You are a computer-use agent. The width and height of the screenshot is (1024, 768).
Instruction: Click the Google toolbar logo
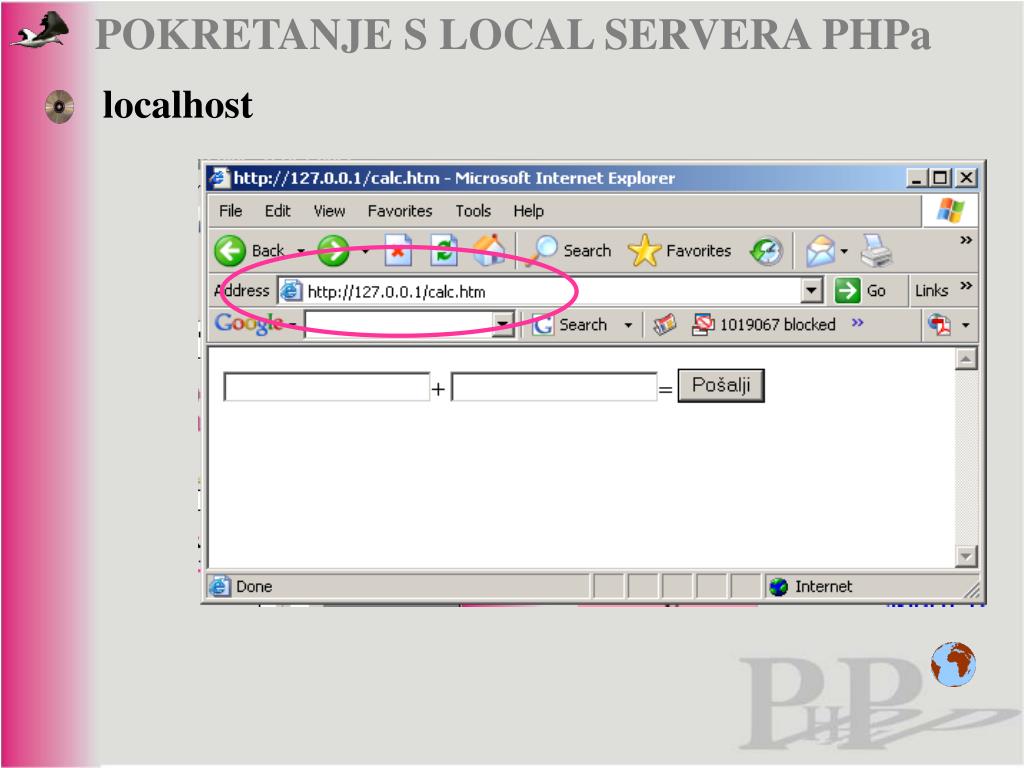248,323
